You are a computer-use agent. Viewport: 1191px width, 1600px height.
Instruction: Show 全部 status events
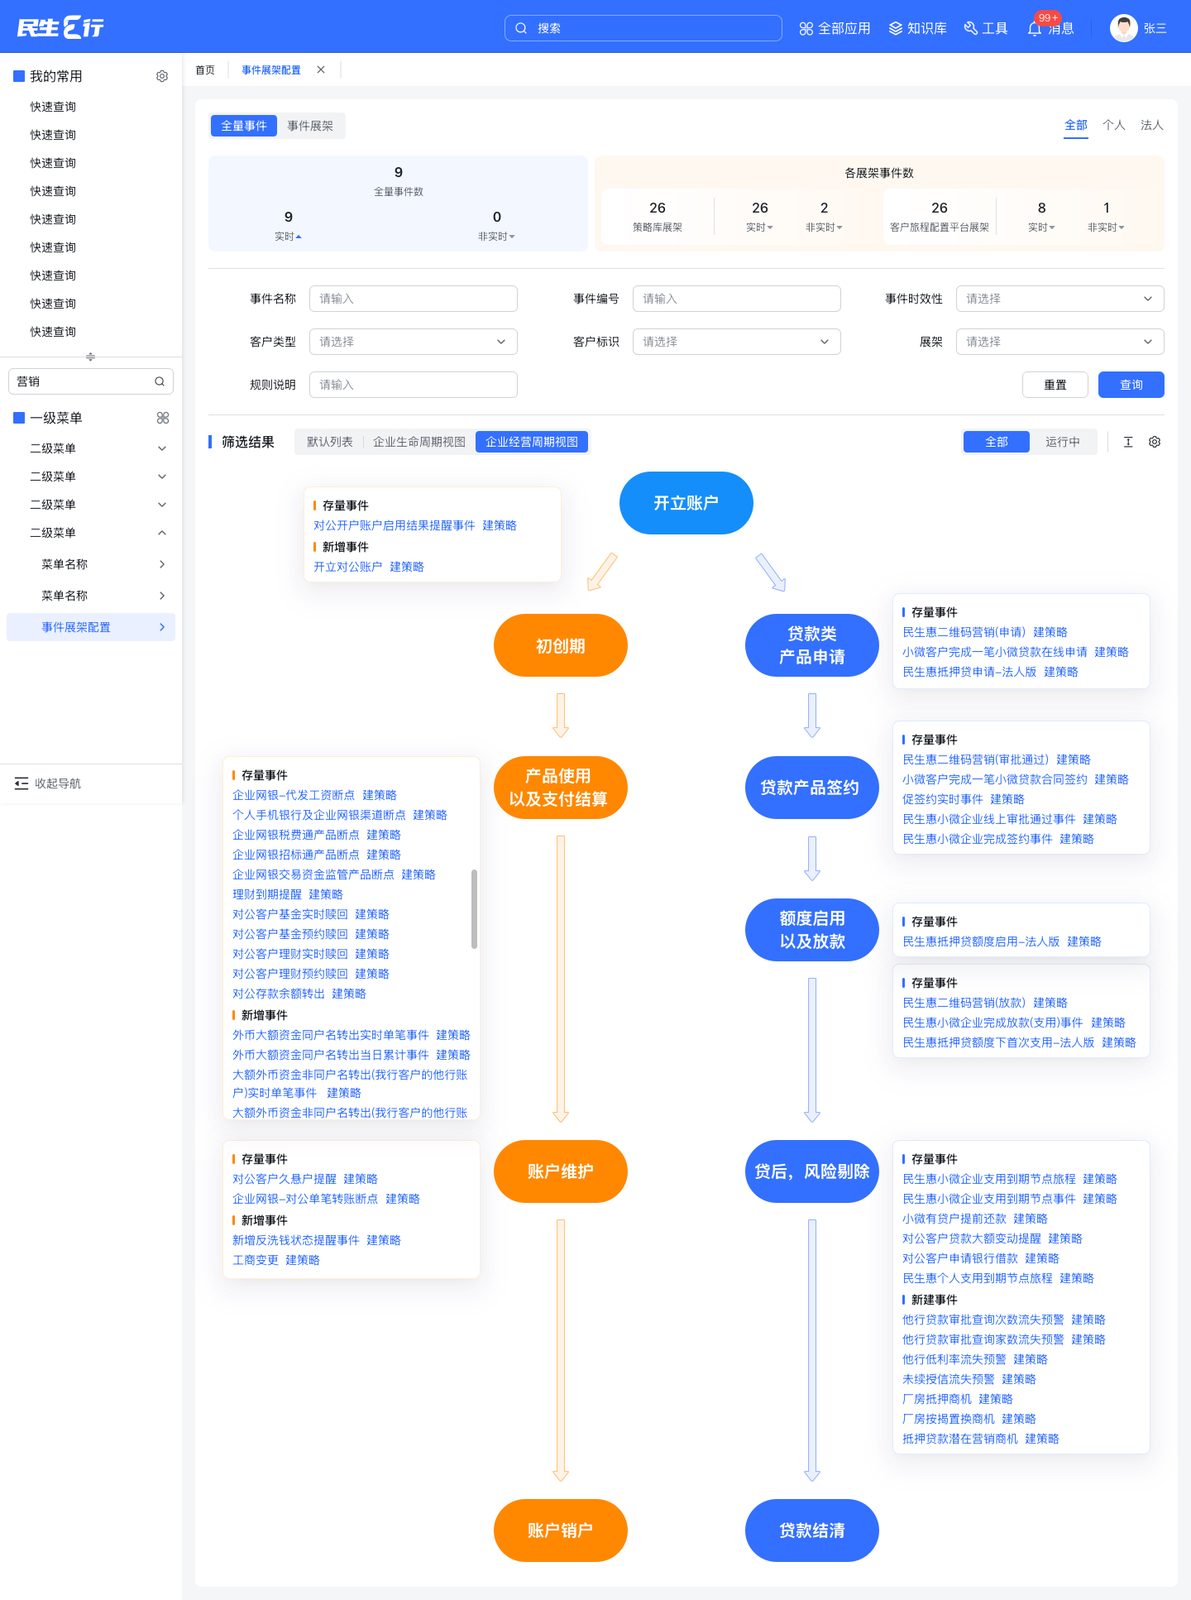tap(997, 442)
